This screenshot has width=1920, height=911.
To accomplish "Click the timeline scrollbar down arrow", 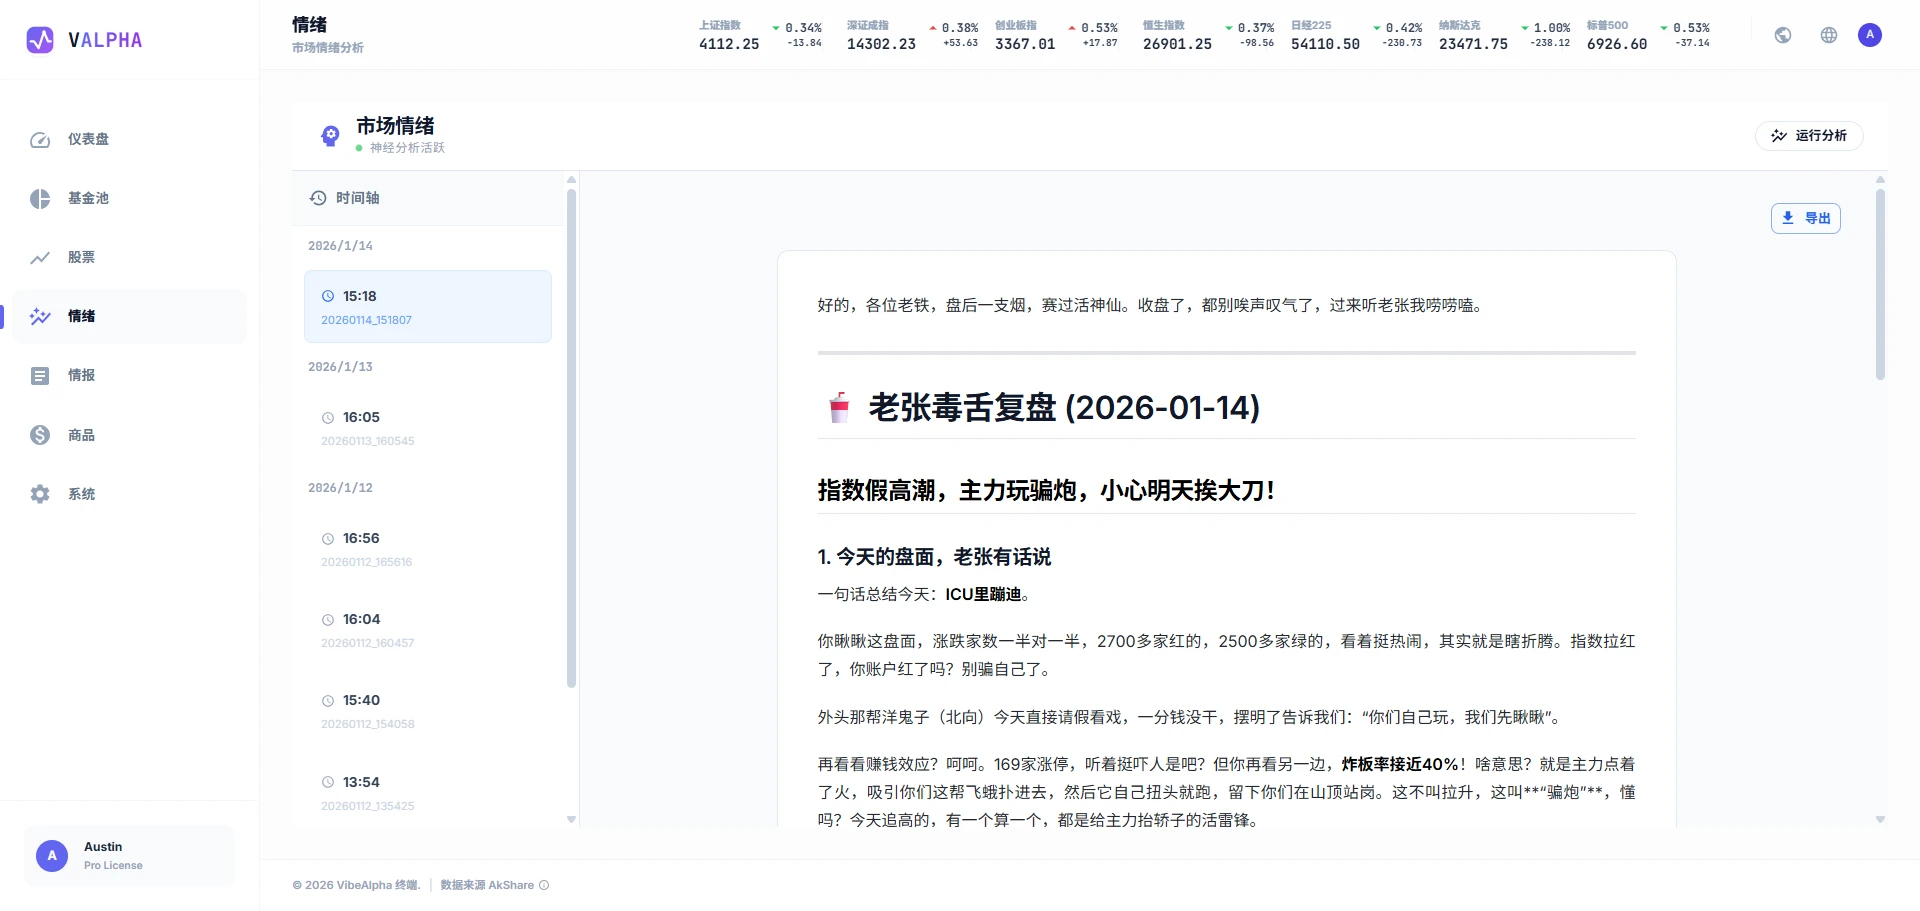I will tap(572, 819).
